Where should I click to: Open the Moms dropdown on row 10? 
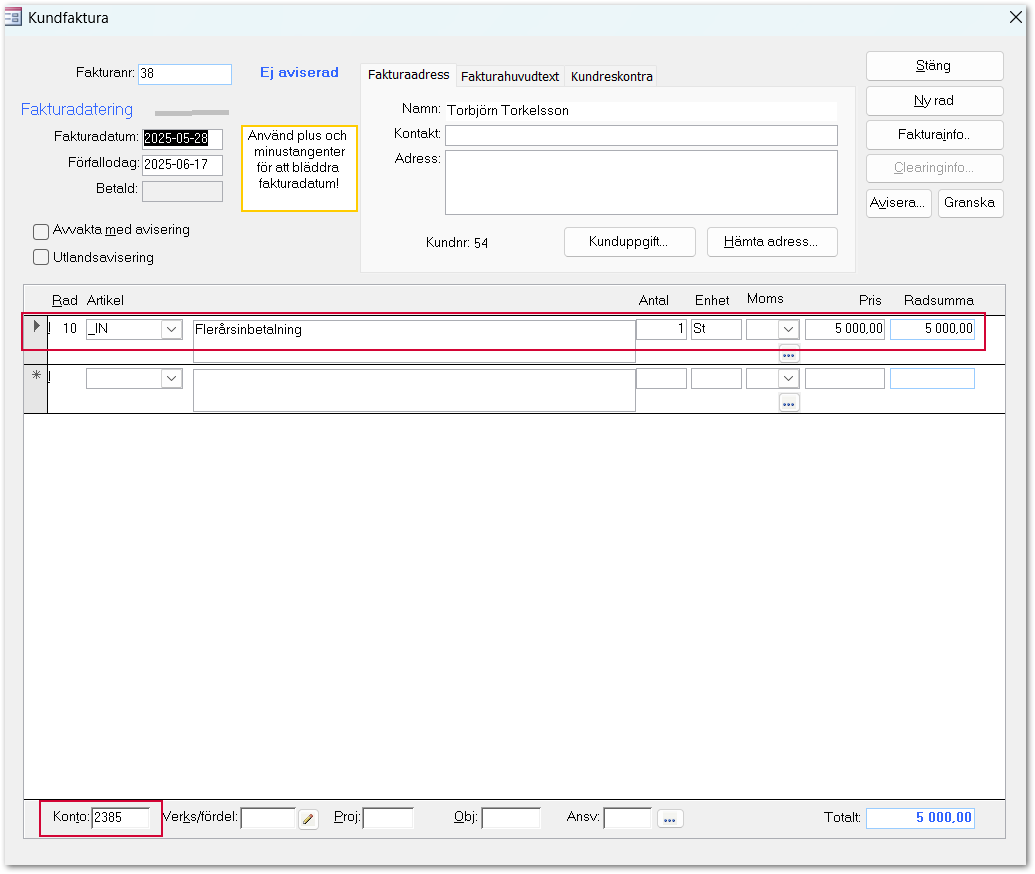tap(788, 329)
